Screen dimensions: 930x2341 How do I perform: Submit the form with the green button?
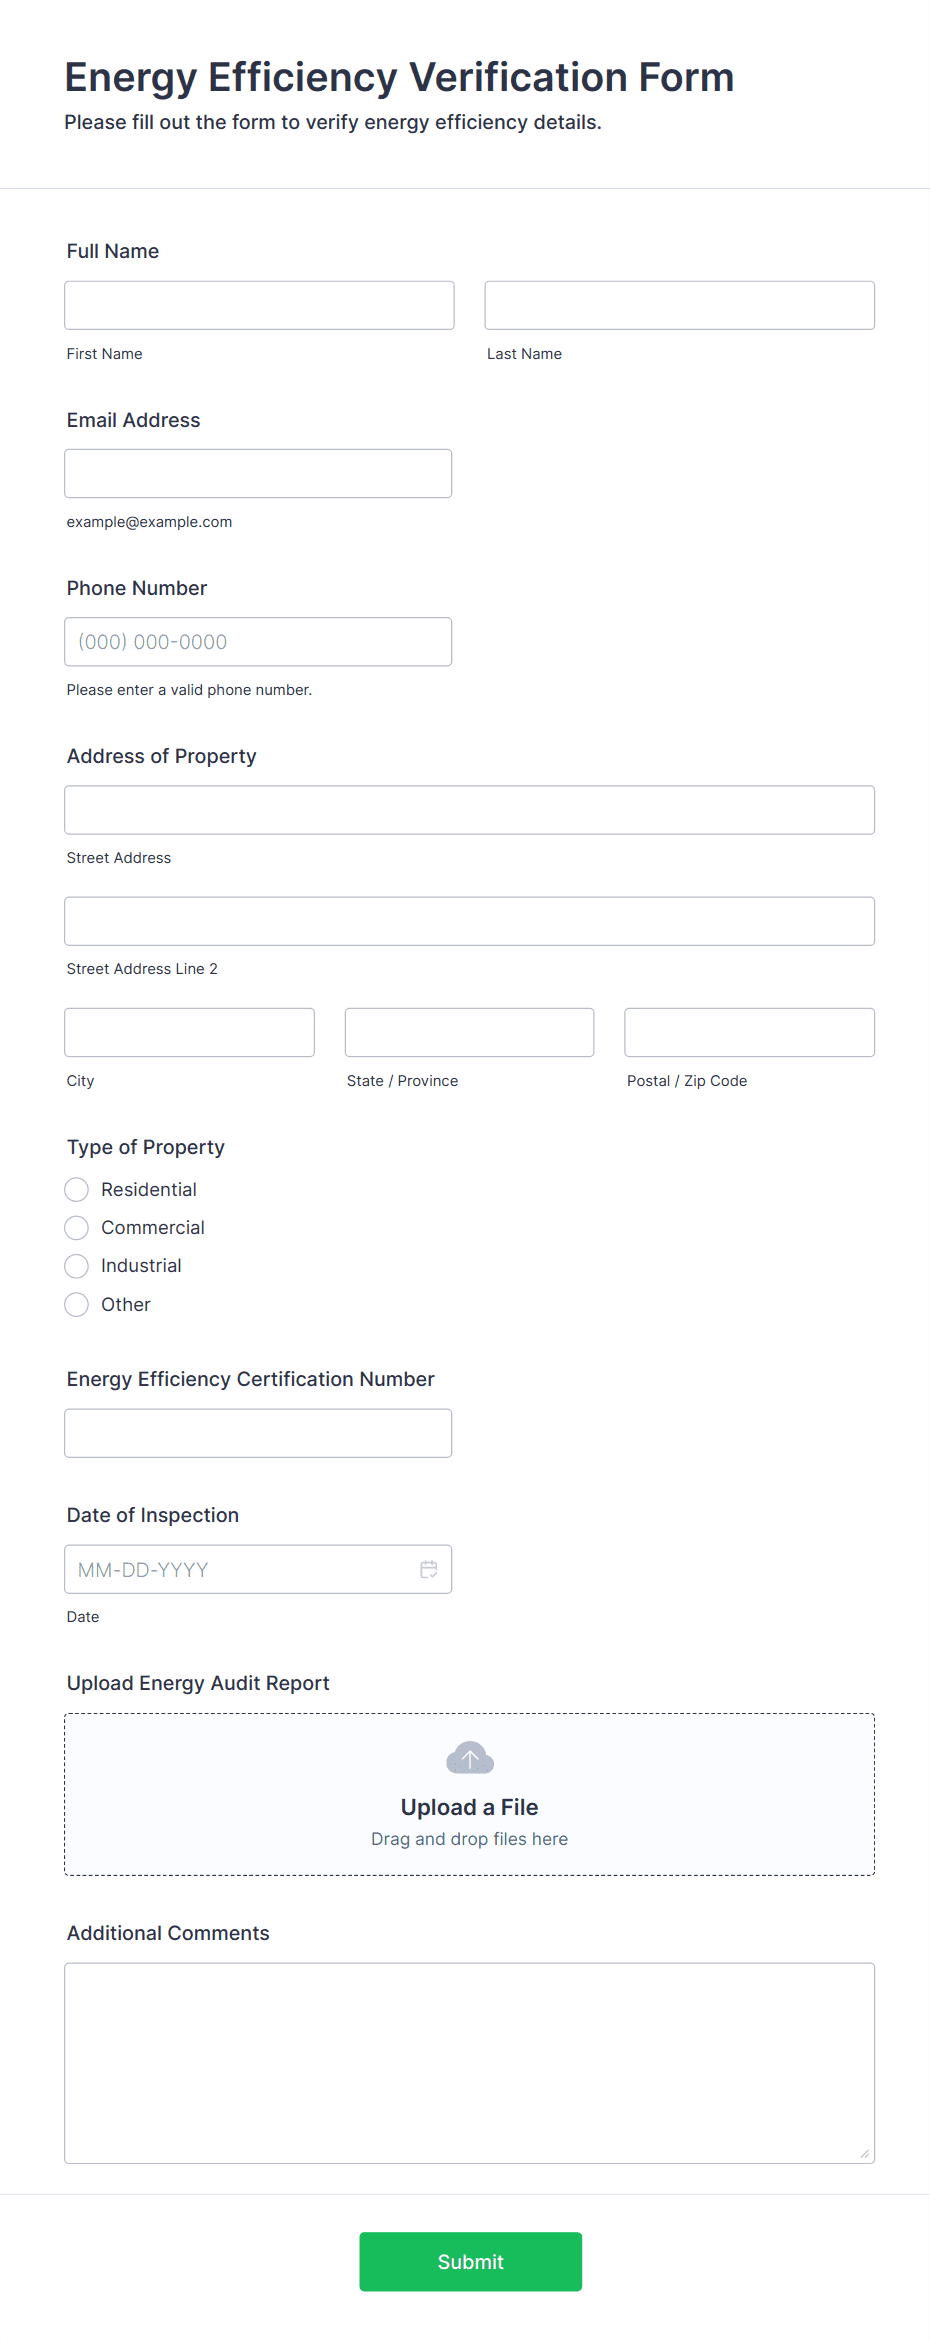[470, 2261]
